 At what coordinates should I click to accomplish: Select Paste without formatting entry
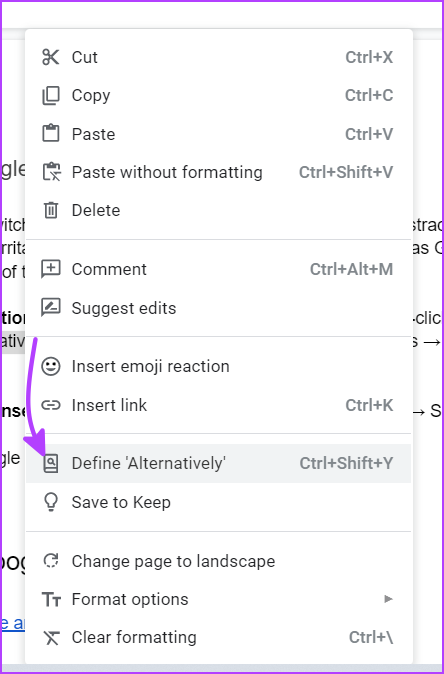(218, 172)
